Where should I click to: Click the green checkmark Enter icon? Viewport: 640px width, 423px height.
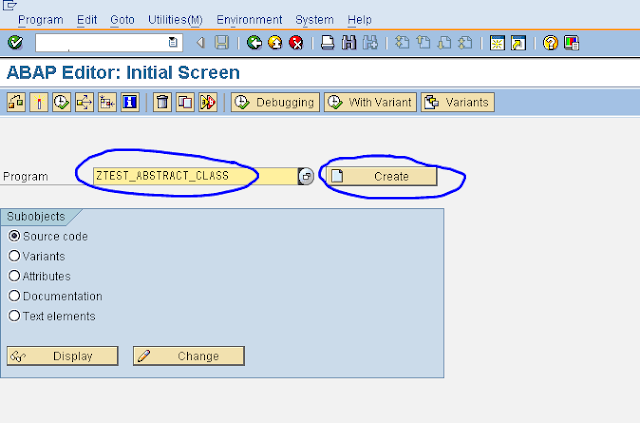pos(16,42)
